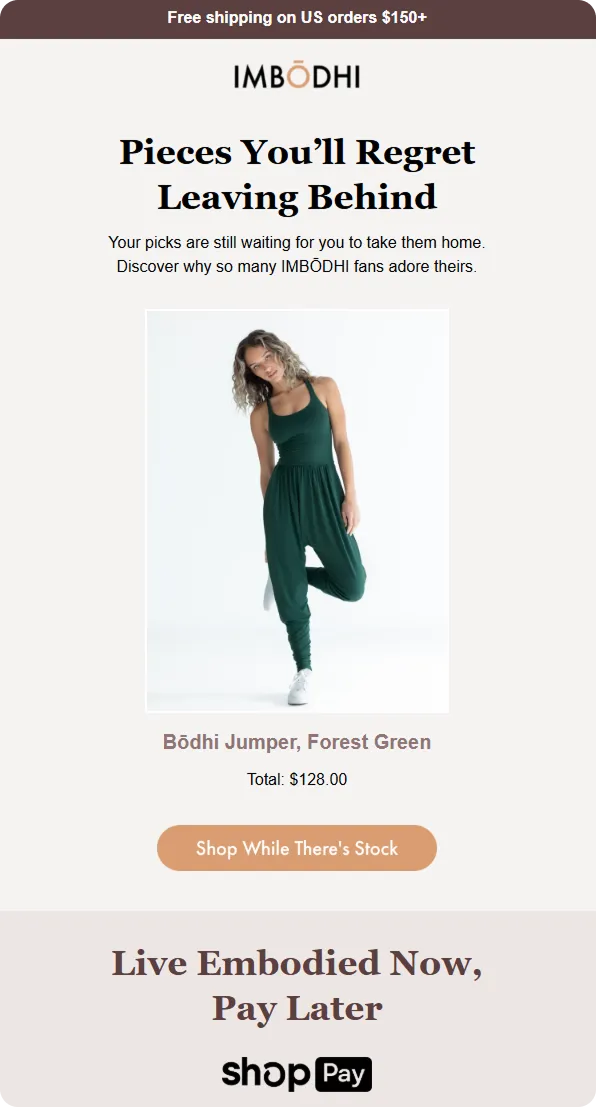
Task: Select the Shop While There's Stock button
Action: click(297, 848)
